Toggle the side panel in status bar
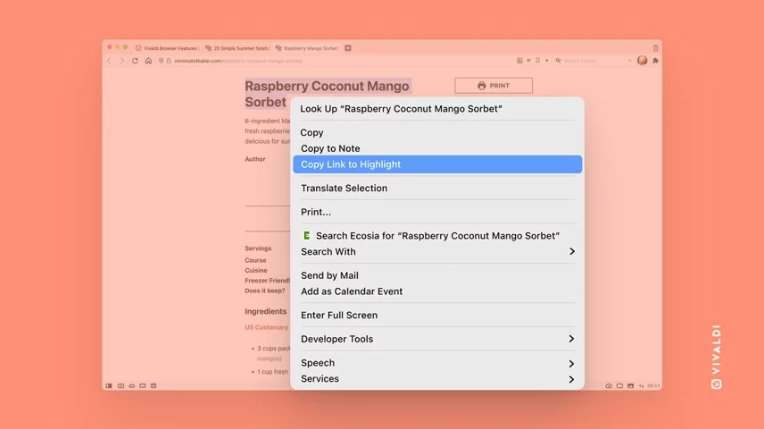The height and width of the screenshot is (429, 764). point(109,386)
